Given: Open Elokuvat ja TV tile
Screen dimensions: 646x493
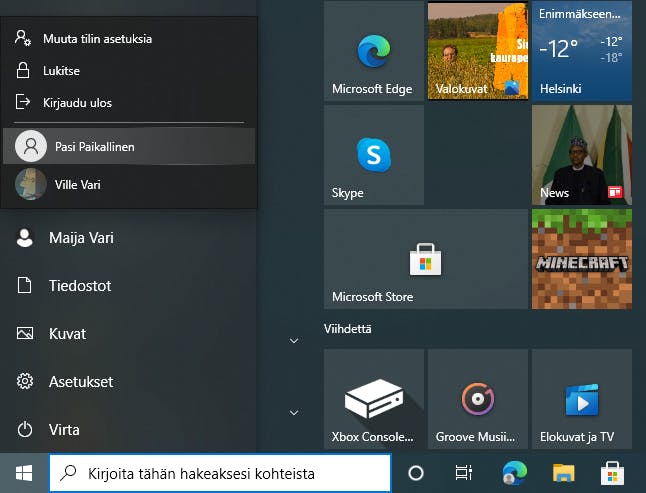Looking at the screenshot, I should (581, 400).
